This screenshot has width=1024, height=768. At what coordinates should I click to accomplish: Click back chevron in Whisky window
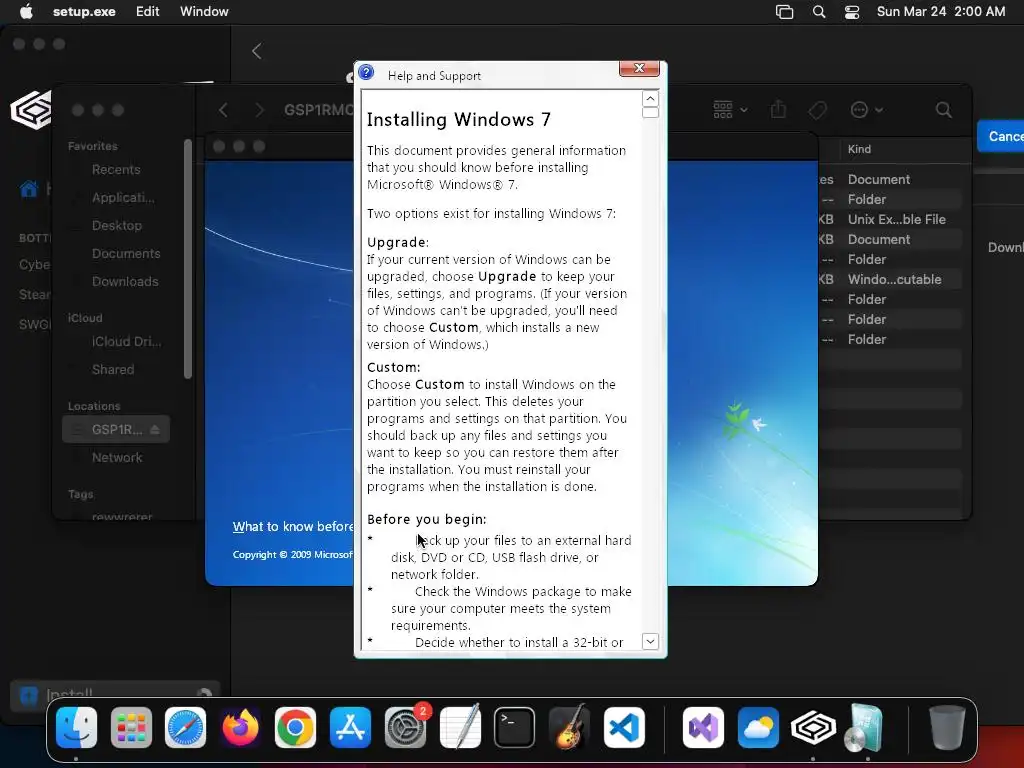tap(257, 51)
